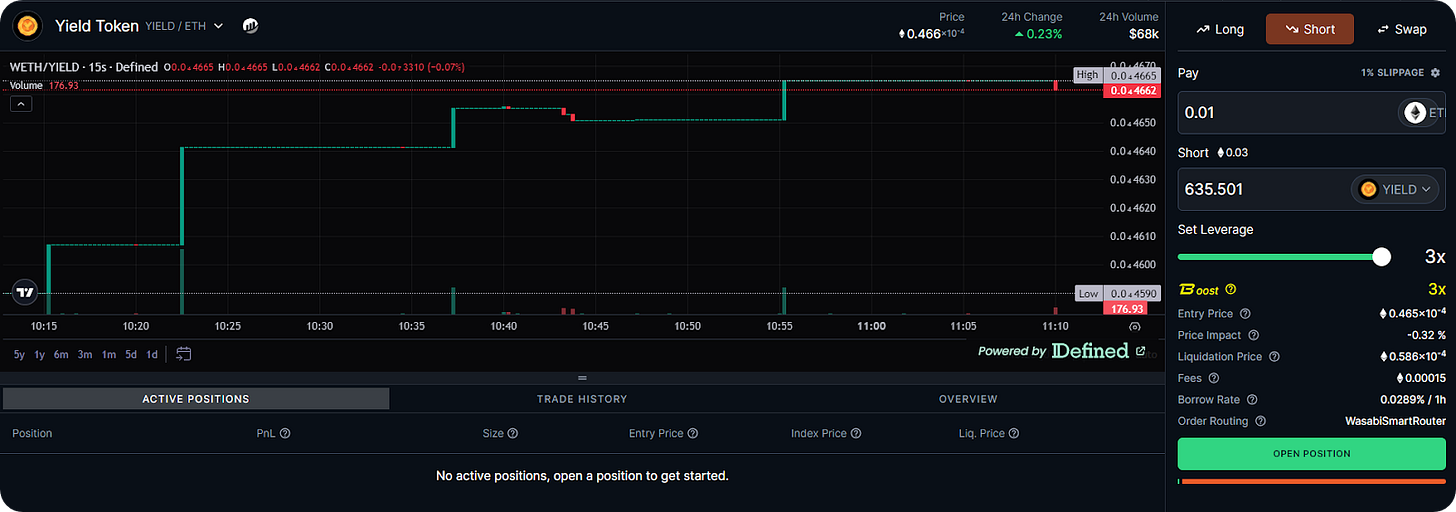This screenshot has height=512, width=1456.
Task: Set chart range to 5d
Action: point(131,354)
